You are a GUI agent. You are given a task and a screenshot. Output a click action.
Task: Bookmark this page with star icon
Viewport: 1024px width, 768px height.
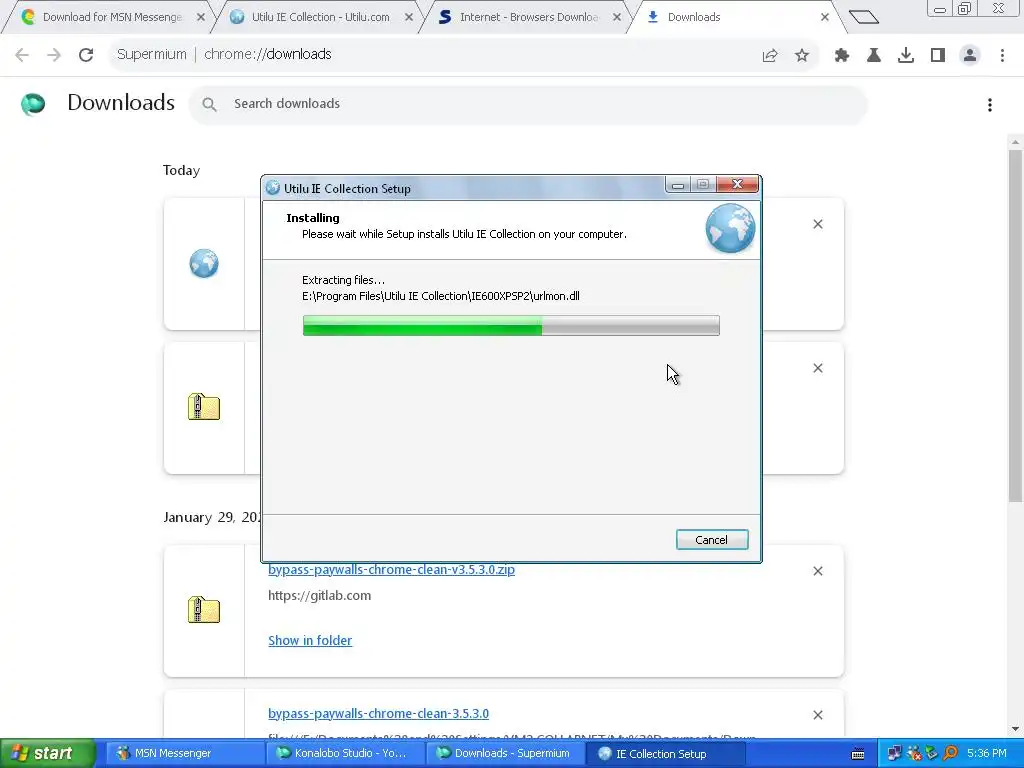click(x=802, y=56)
